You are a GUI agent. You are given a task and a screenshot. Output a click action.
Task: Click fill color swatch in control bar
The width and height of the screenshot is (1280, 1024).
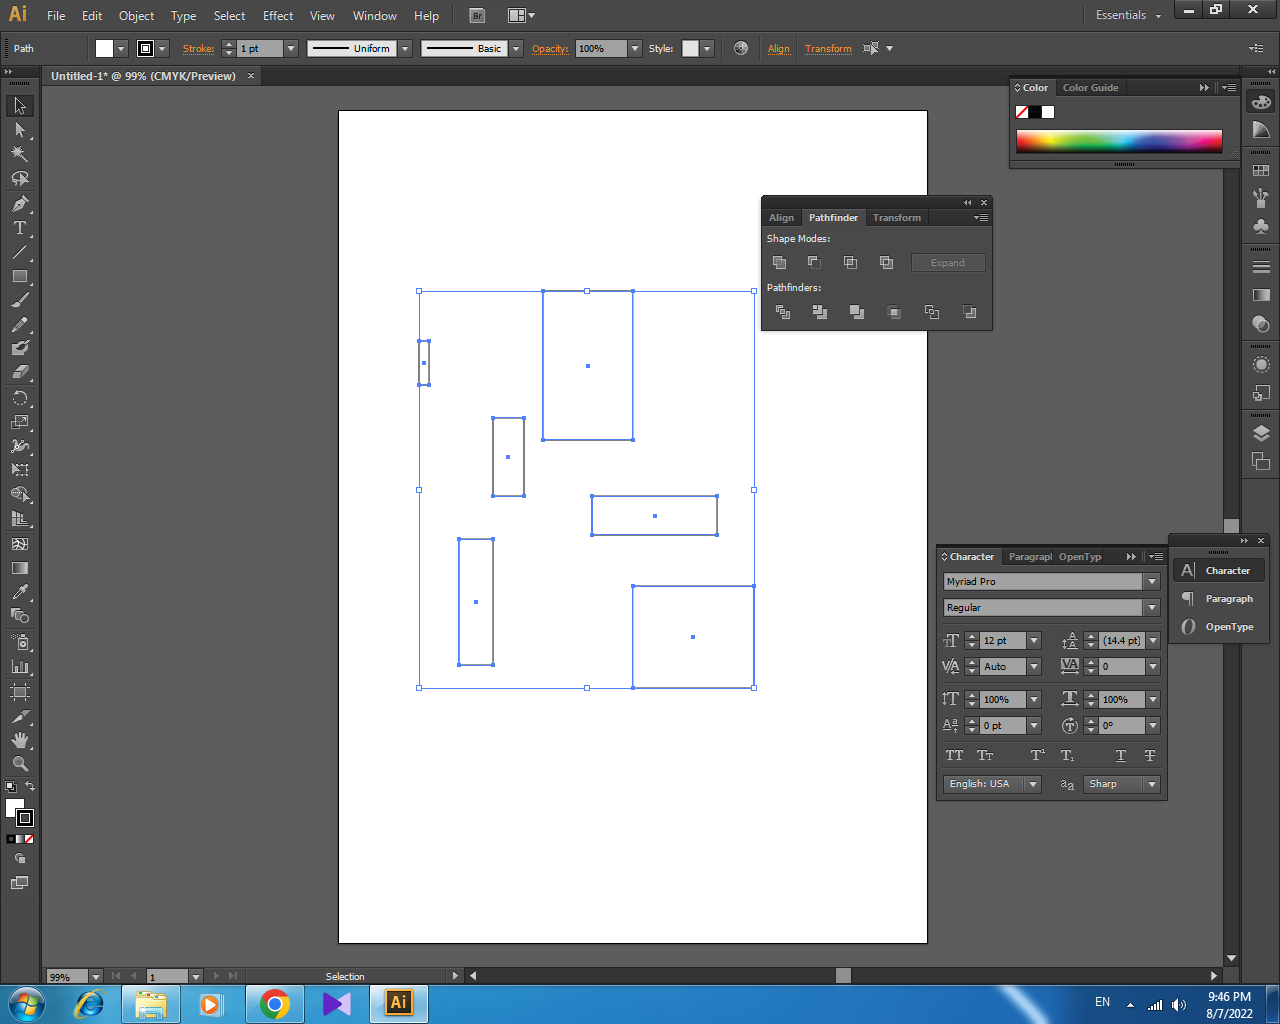click(x=104, y=48)
